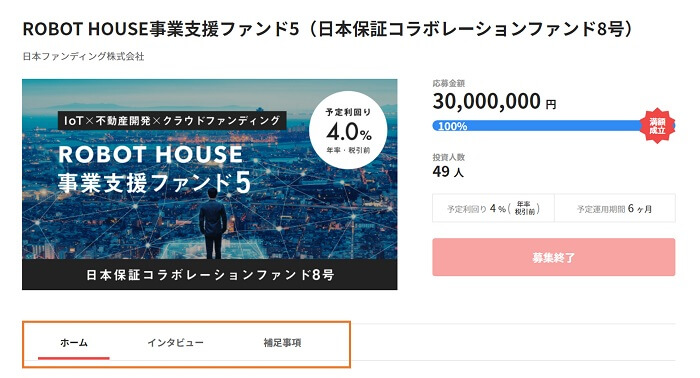Click the IoT×不動産開発×クラウドファンディング label
700x378 pixels.
click(172, 120)
